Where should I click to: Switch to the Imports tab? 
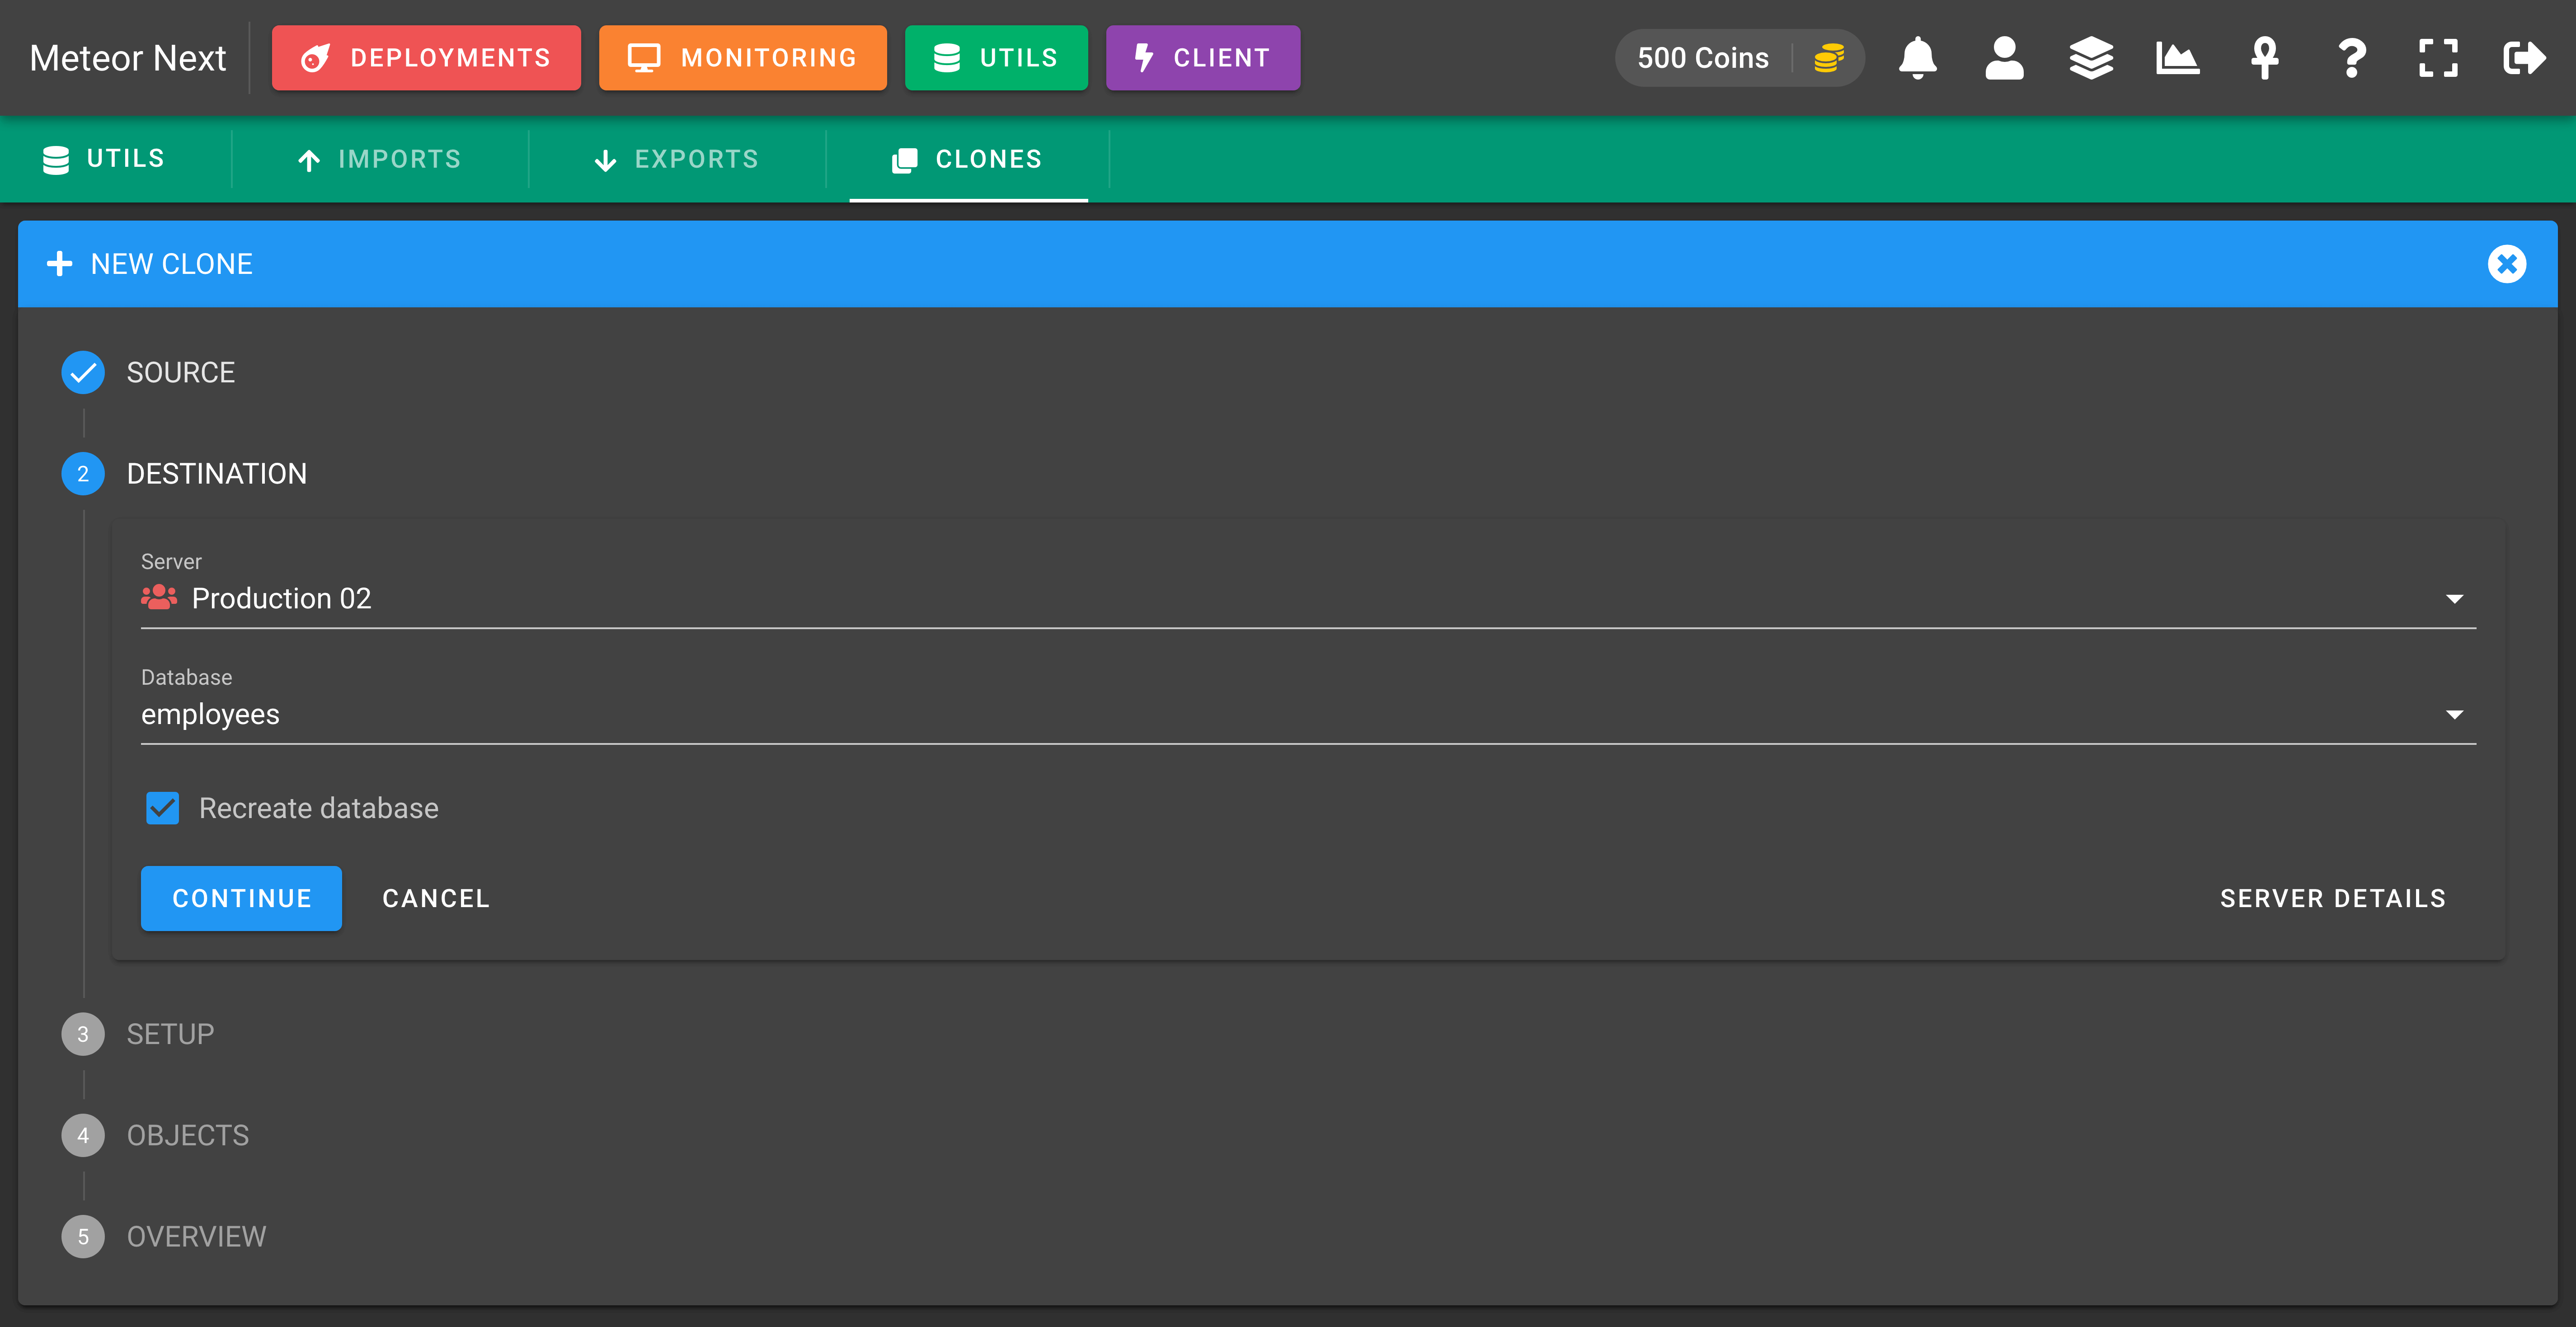tap(380, 159)
